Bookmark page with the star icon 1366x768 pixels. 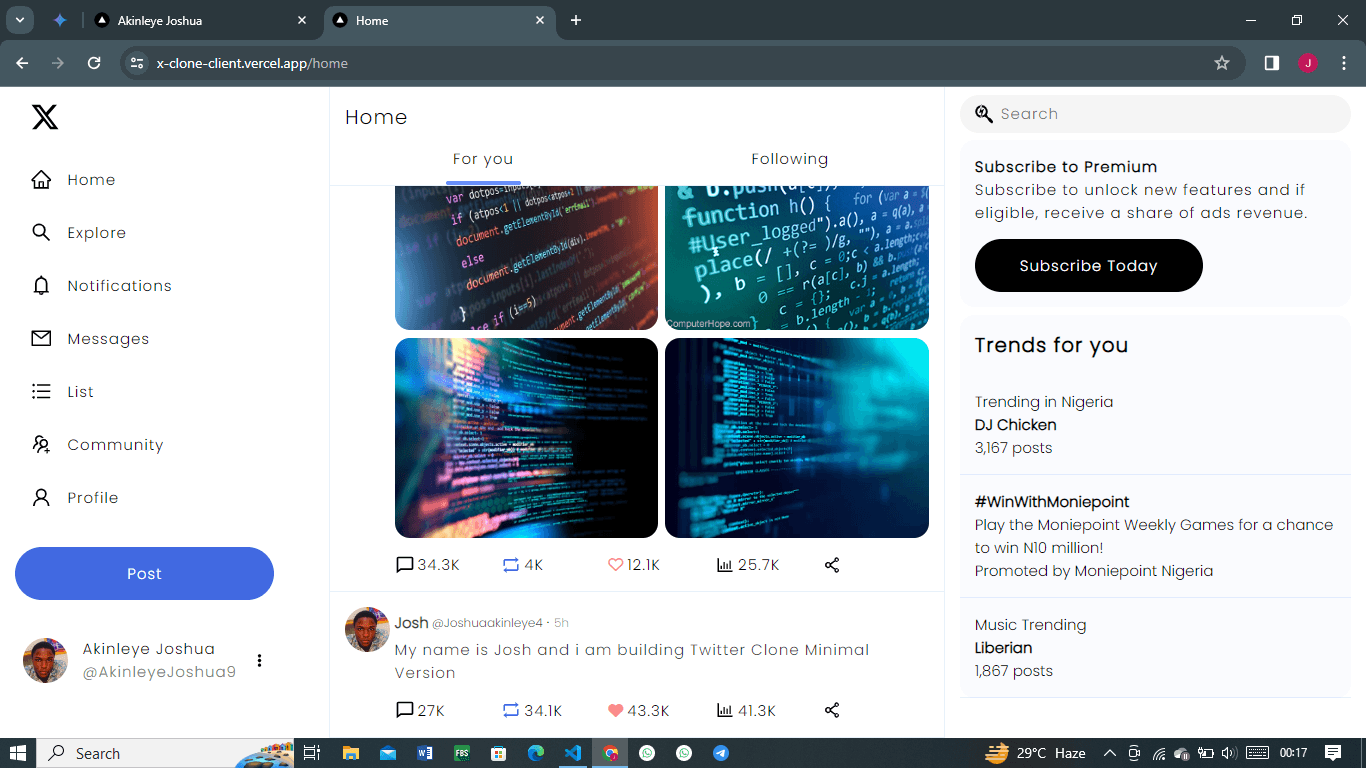point(1221,63)
